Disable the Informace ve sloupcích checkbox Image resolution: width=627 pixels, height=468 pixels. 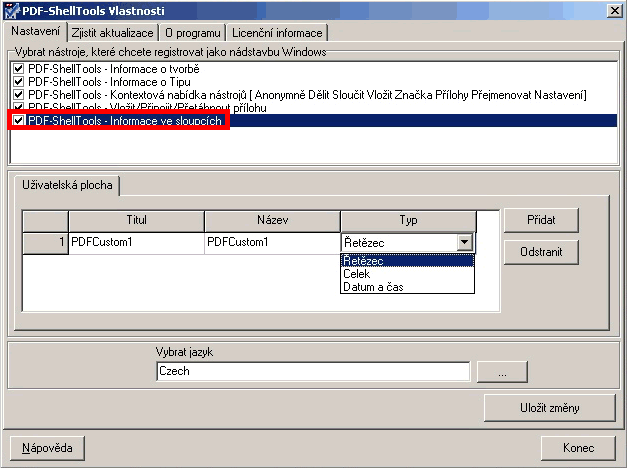point(19,120)
